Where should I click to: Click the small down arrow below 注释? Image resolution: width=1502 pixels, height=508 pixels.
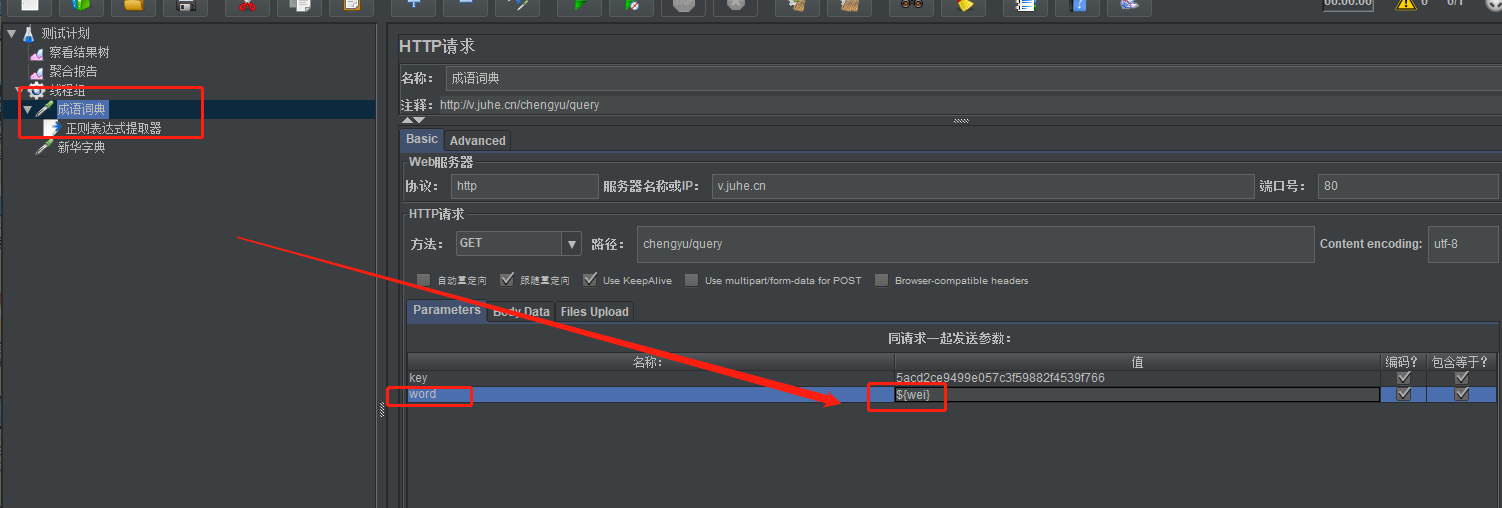coord(419,120)
